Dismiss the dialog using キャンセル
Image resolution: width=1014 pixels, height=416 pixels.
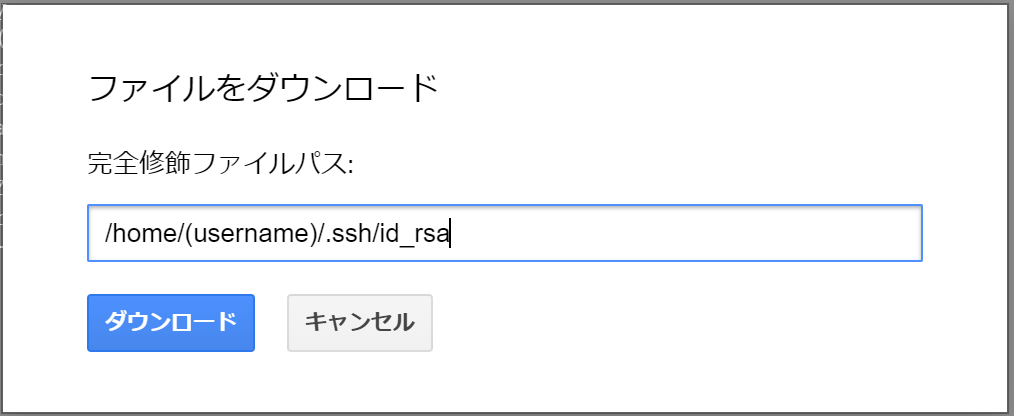359,322
